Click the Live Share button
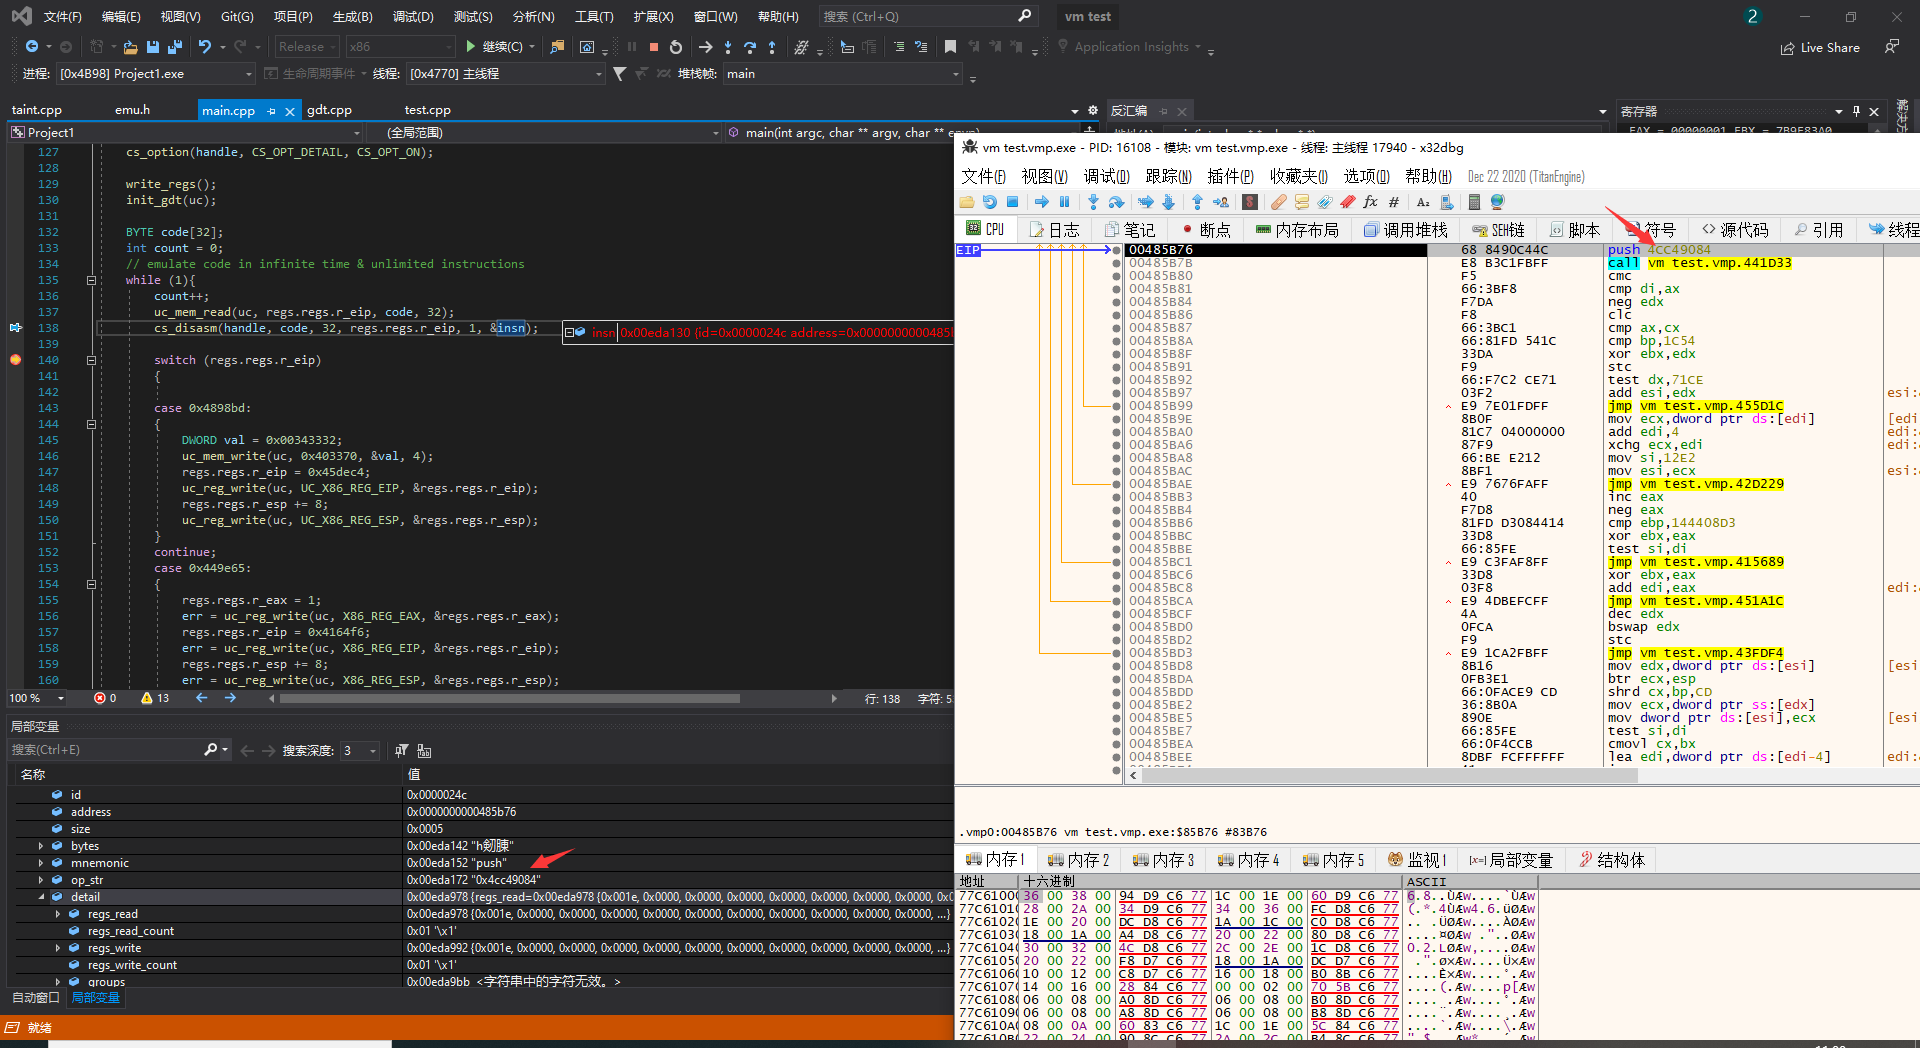The image size is (1920, 1048). [1820, 47]
